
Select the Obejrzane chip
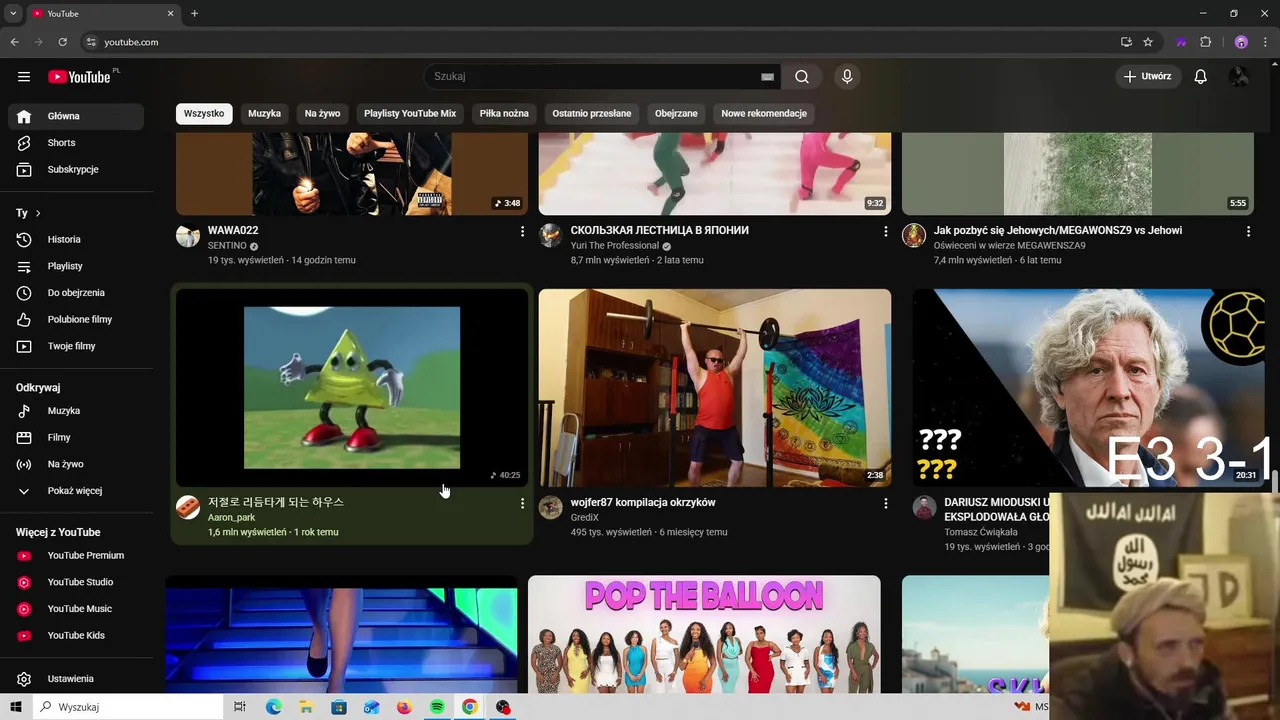click(x=676, y=114)
